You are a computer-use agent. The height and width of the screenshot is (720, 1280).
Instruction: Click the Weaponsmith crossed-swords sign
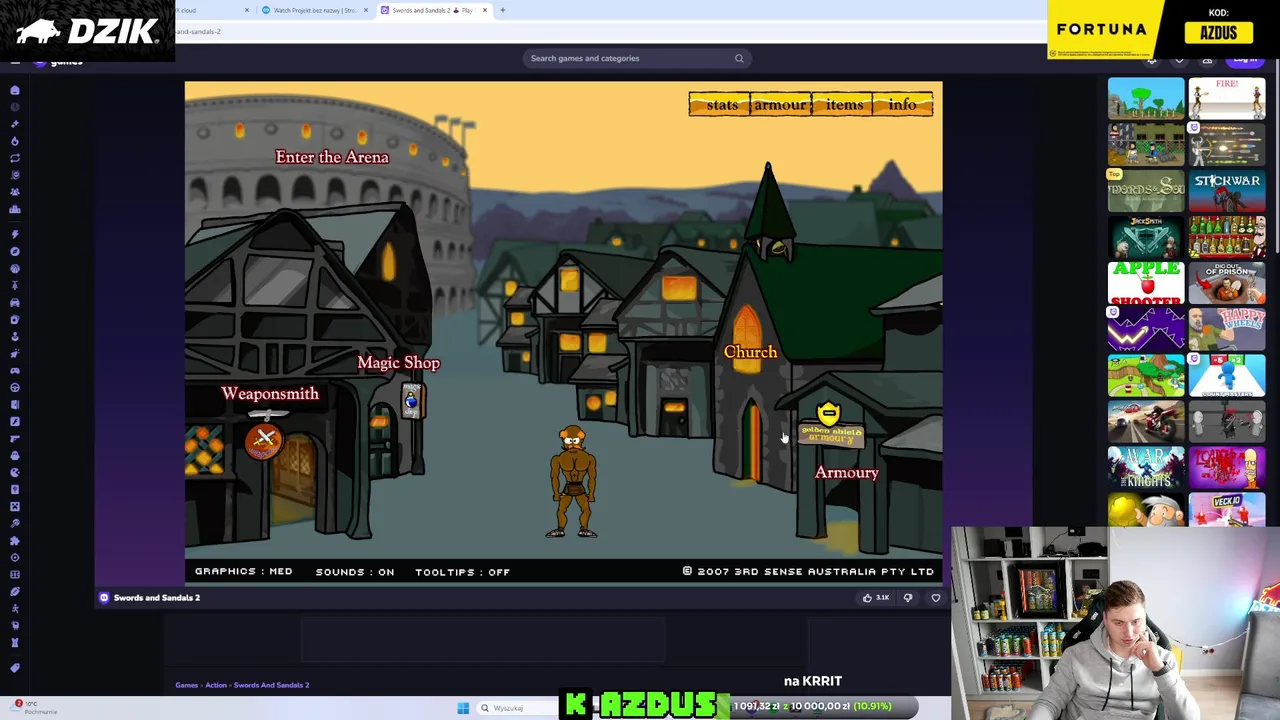[x=264, y=440]
